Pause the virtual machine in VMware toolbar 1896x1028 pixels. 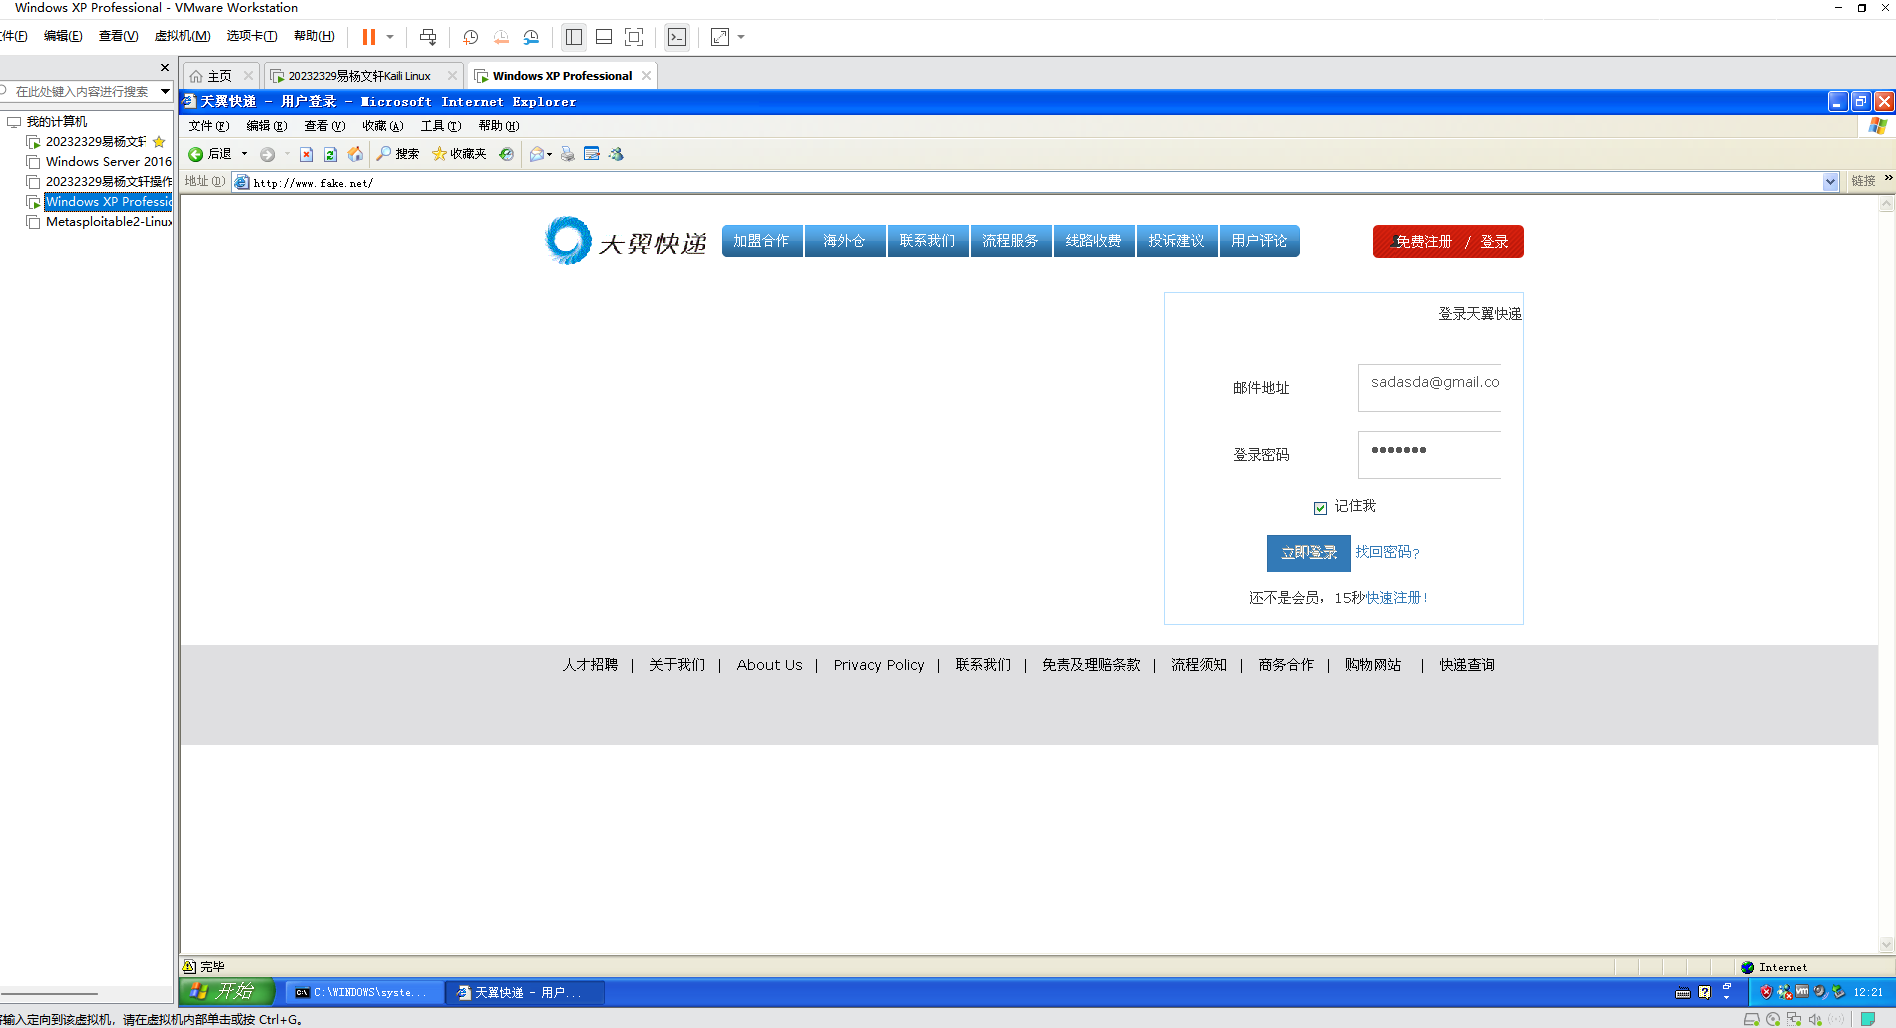coord(368,37)
